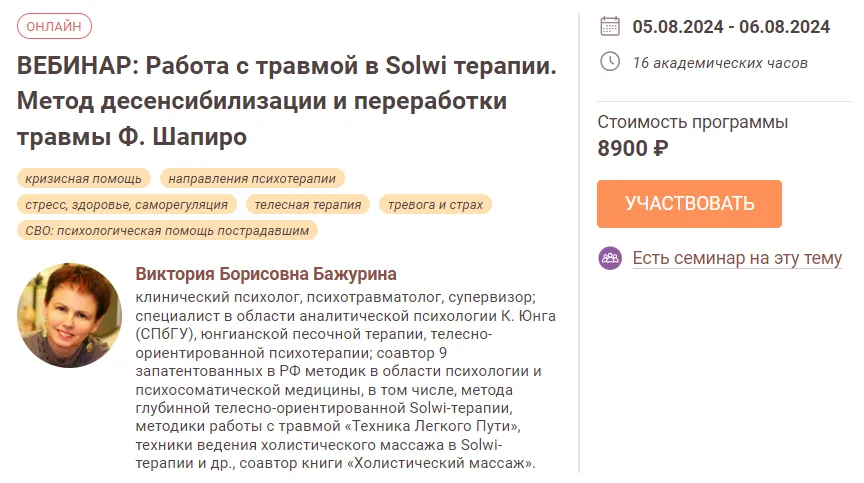The width and height of the screenshot is (864, 483).
Task: Select the 'кризисная помощь' tag
Action: (x=84, y=178)
